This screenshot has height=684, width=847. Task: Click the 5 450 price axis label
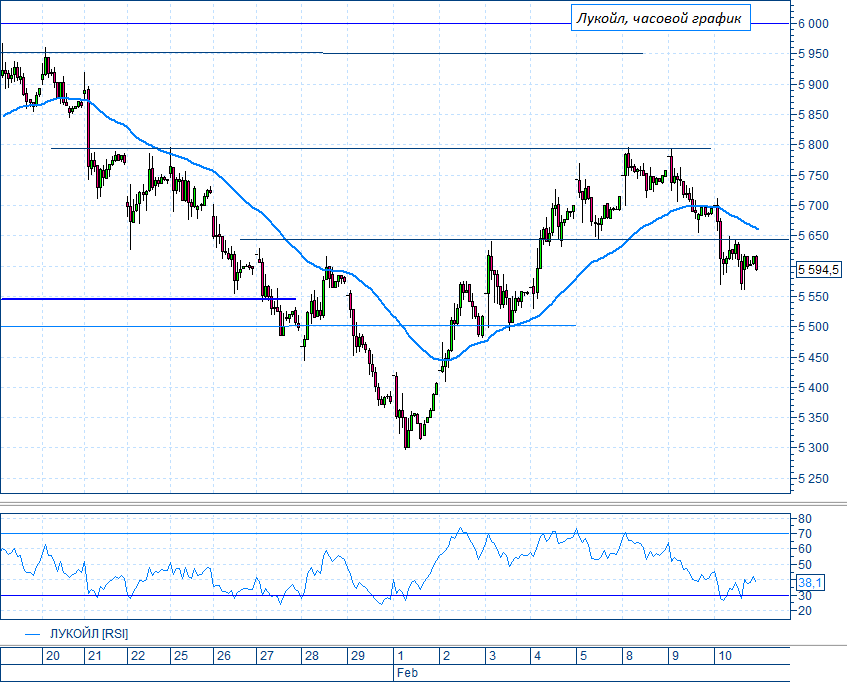tap(814, 357)
